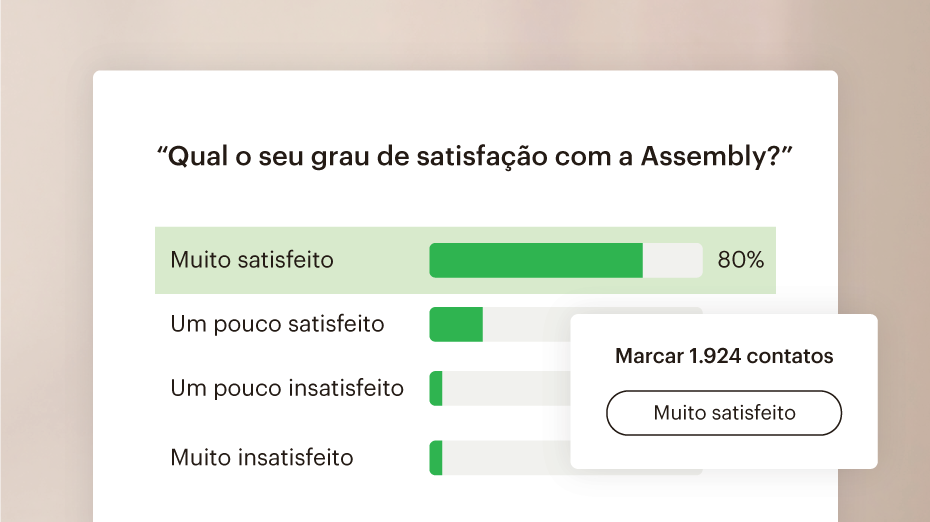Click green fill of Um pouco insatisfeito bar
930x522 pixels.
436,388
